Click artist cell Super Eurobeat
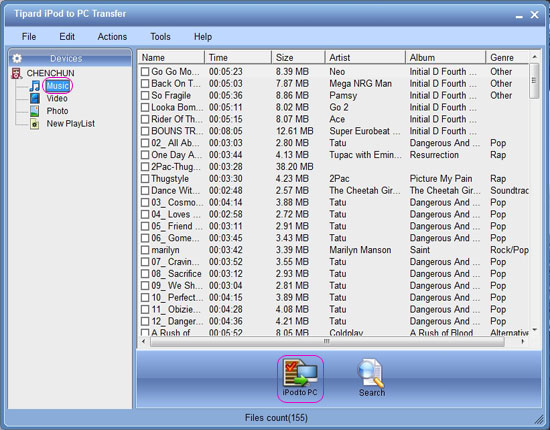Screen dimensions: 550x430 [x=364, y=131]
